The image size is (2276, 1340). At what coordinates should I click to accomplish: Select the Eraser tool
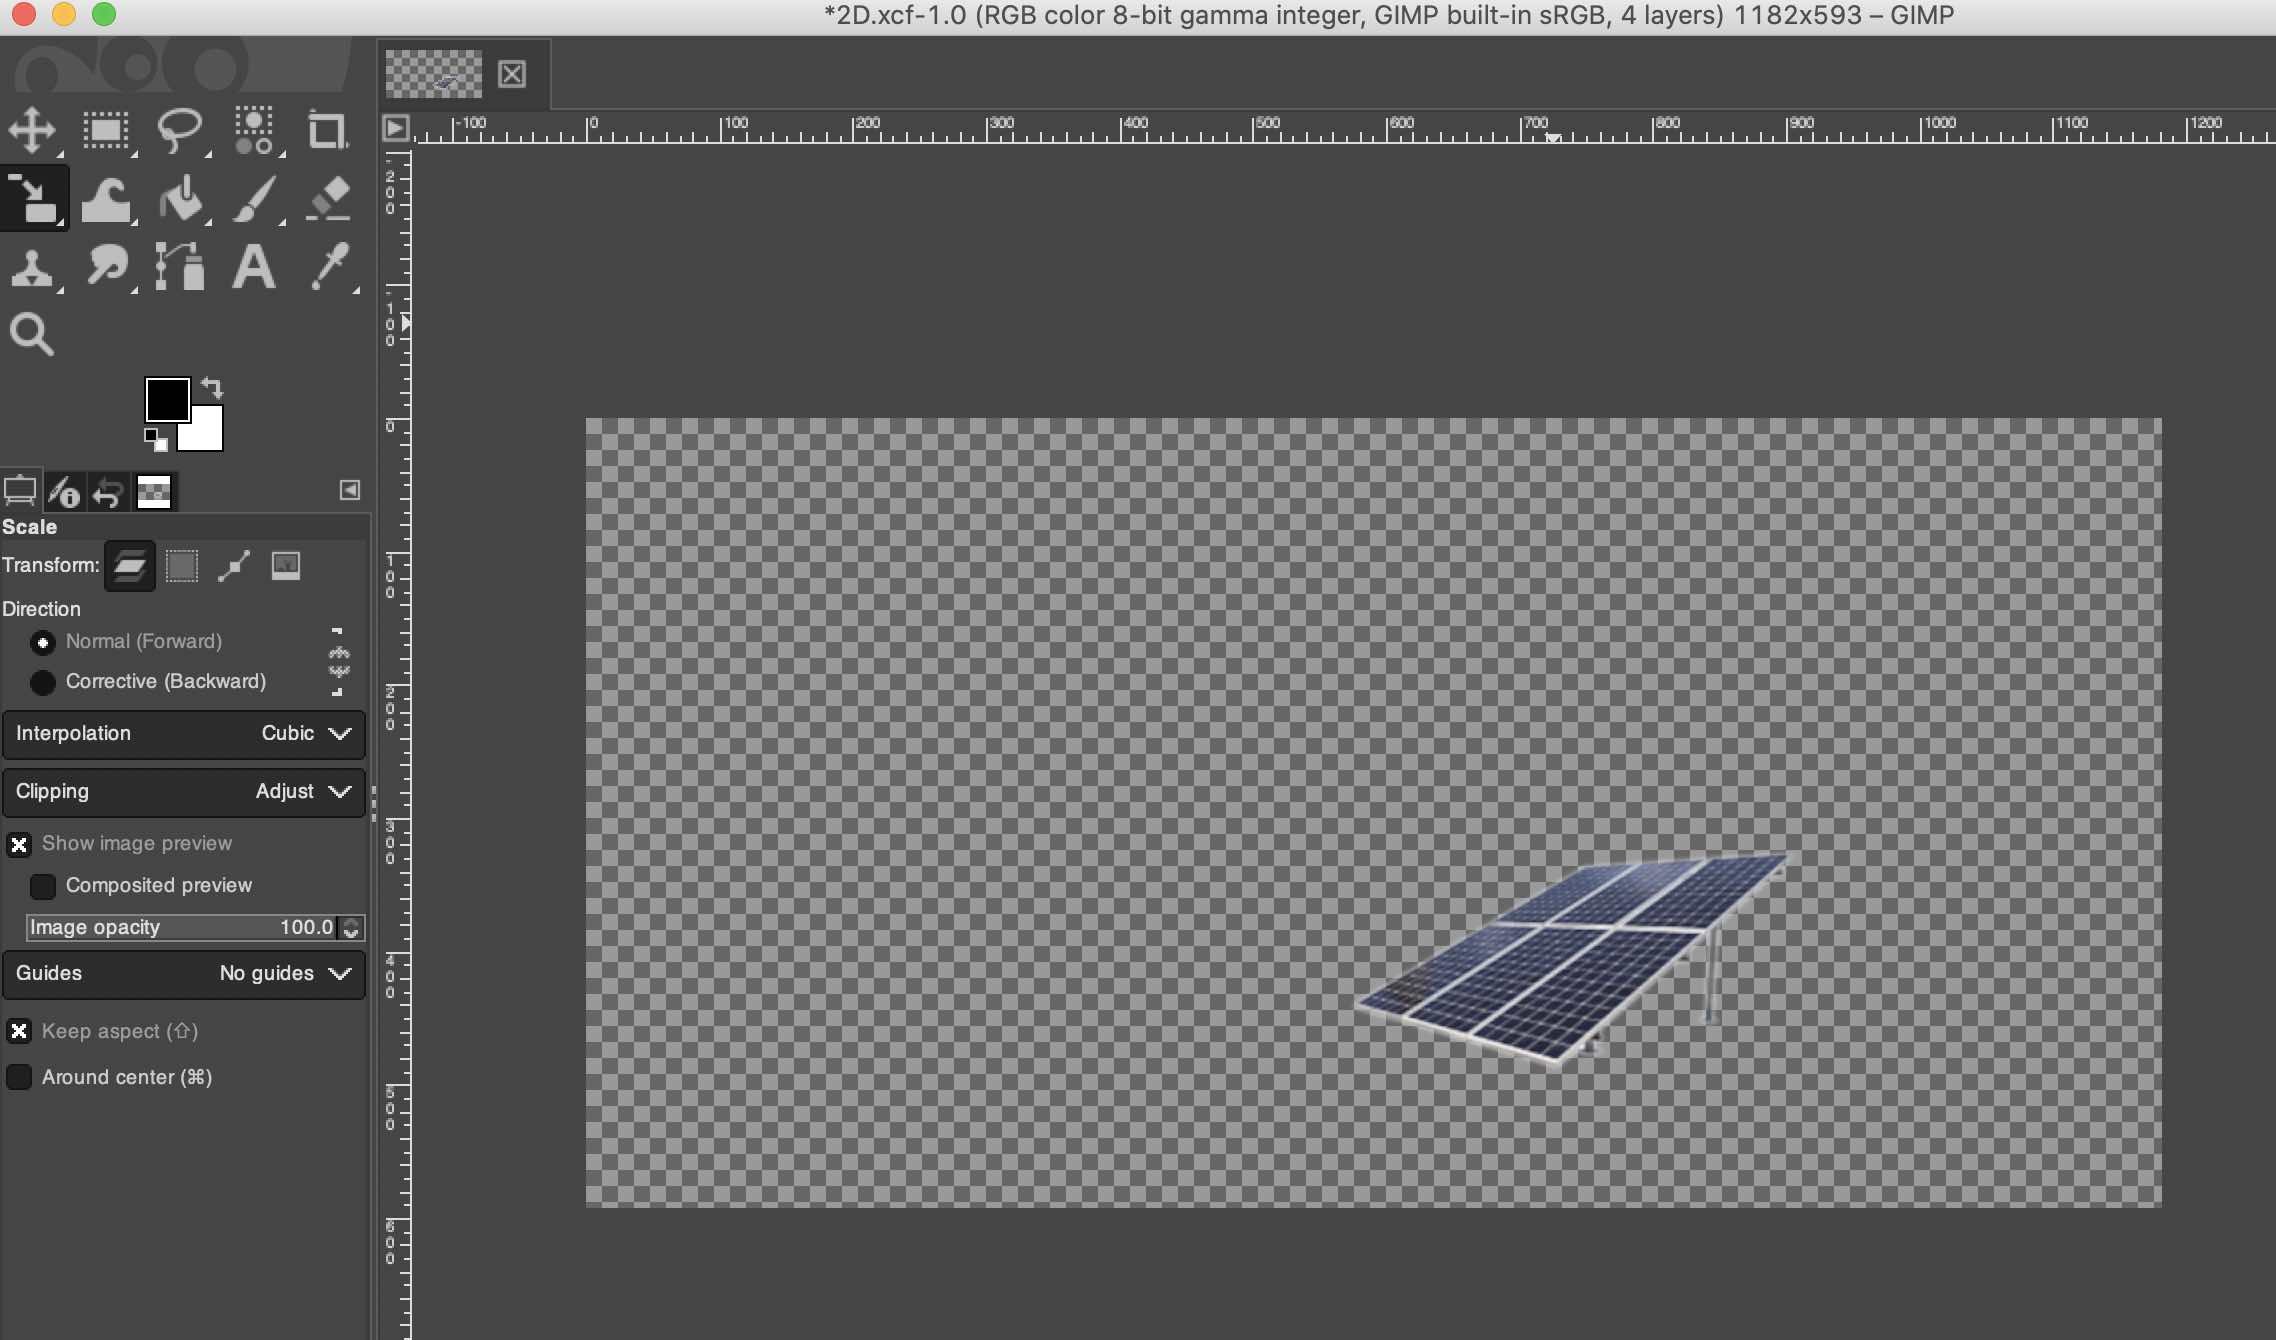coord(328,199)
